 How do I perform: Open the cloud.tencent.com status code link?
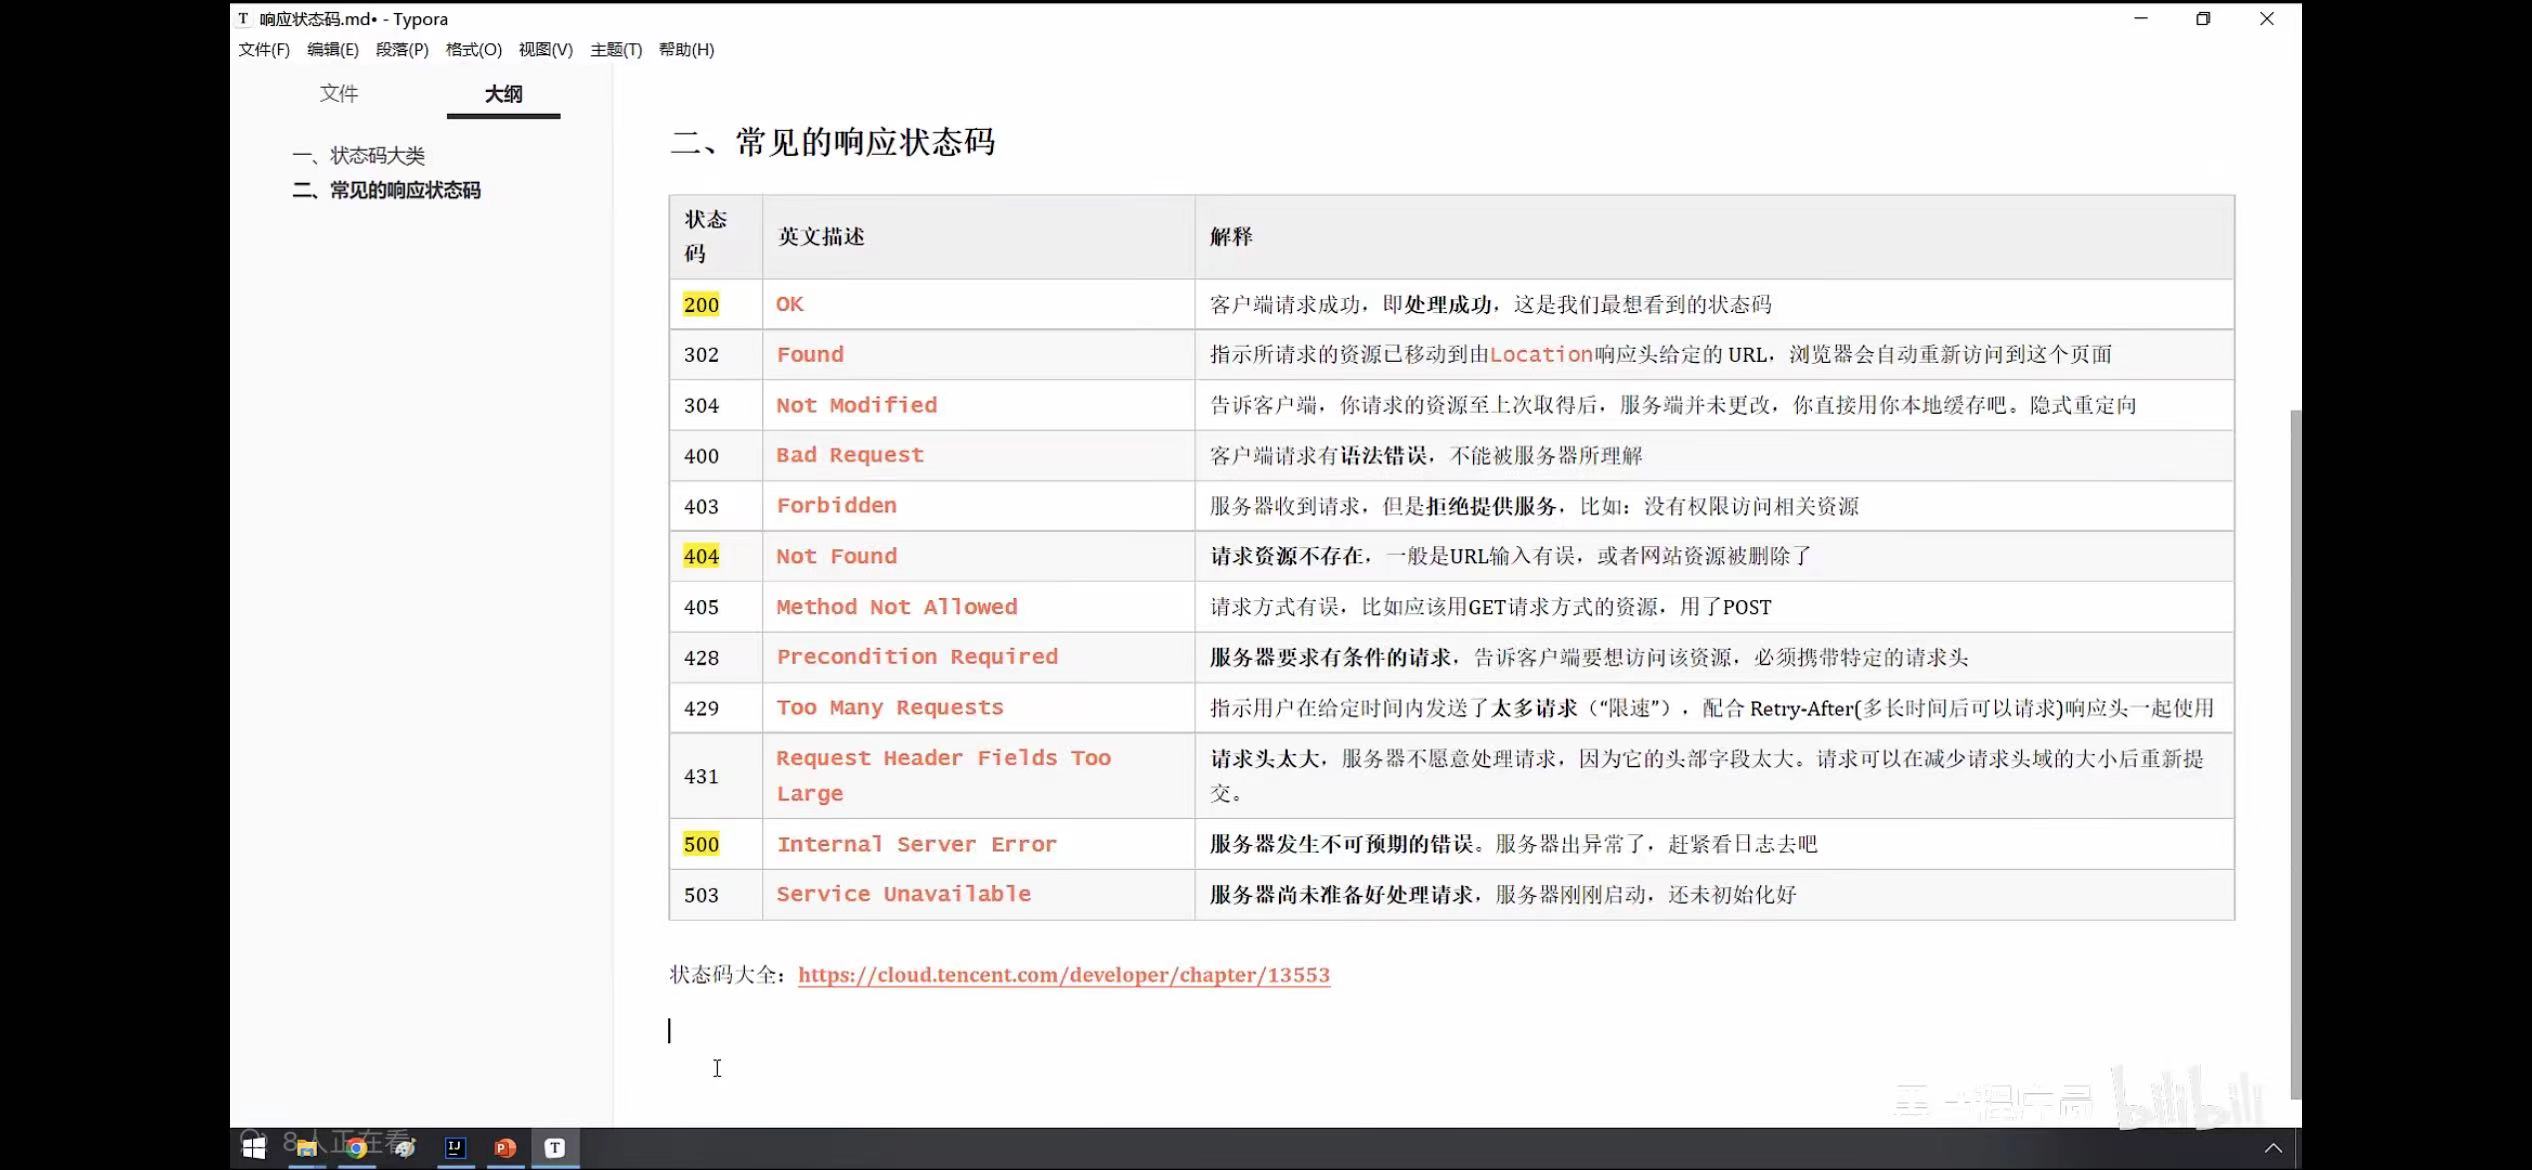point(1064,975)
